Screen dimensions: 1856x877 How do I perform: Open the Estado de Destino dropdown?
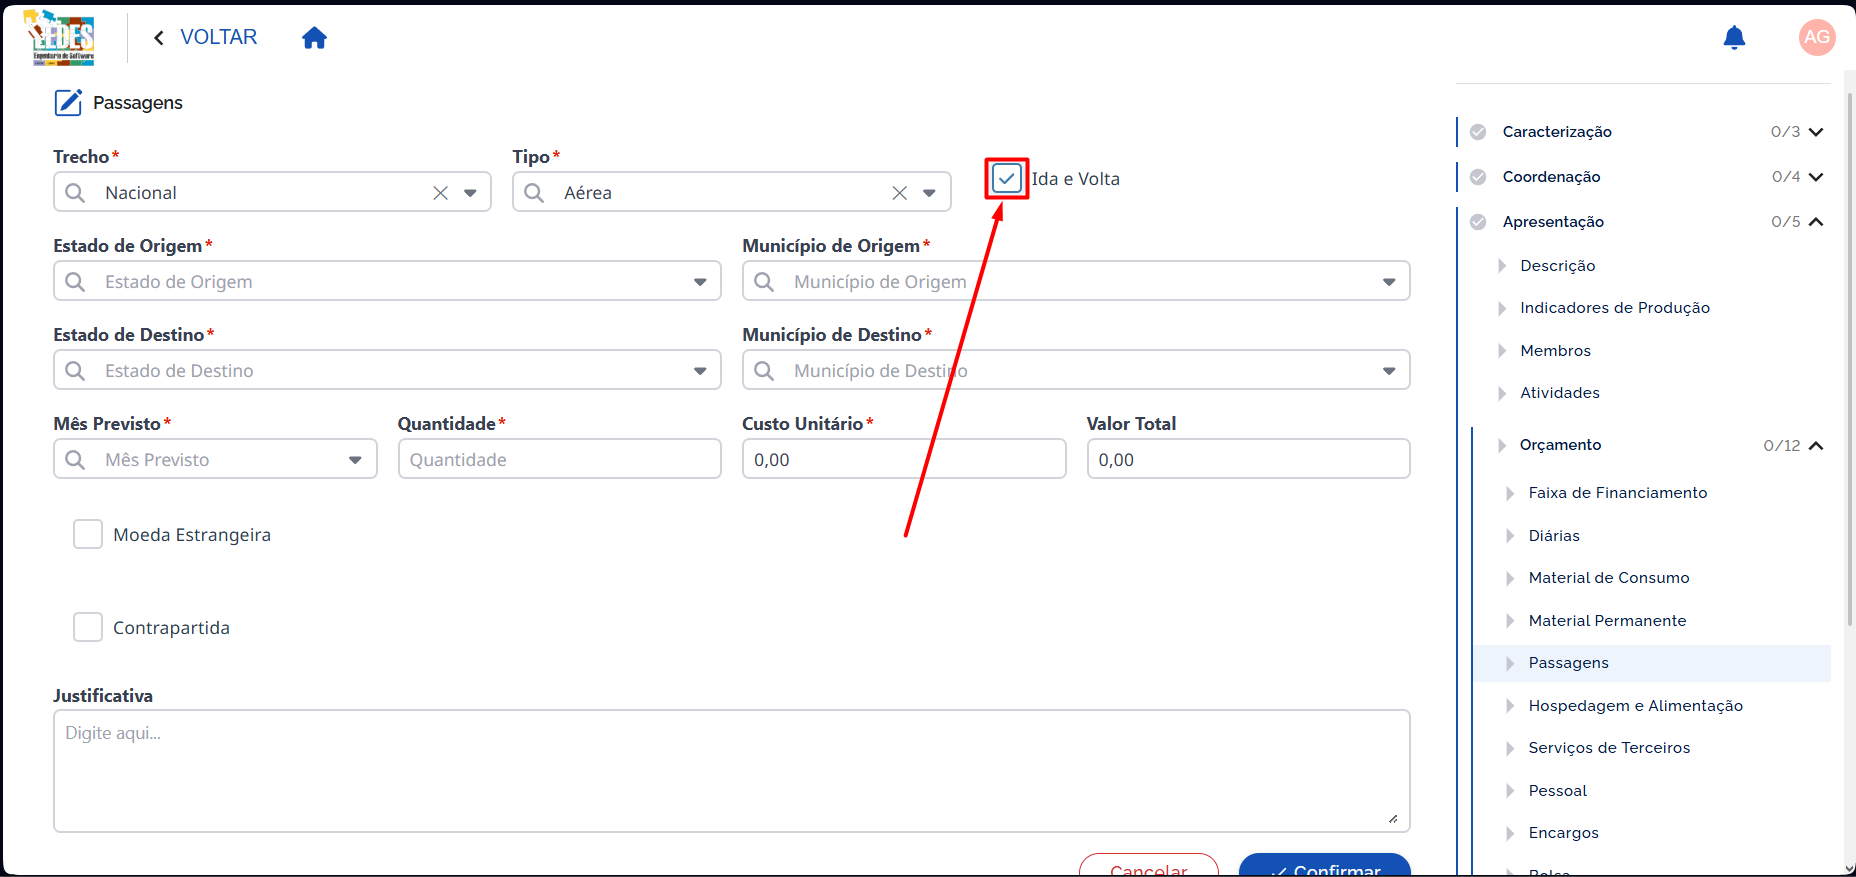[700, 371]
